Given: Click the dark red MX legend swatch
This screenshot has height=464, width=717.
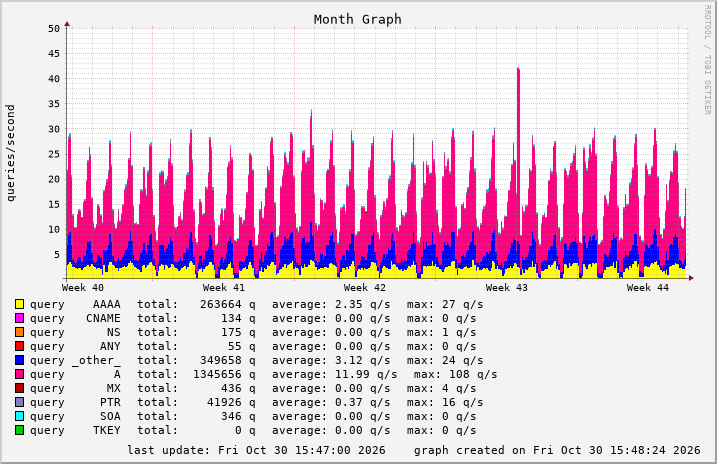Looking at the screenshot, I should [19, 388].
